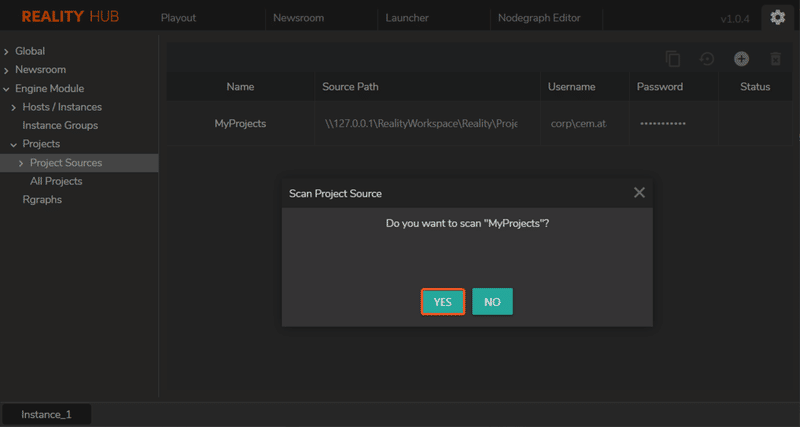
Task: Open the Nodegraph Editor tab
Action: 539,18
